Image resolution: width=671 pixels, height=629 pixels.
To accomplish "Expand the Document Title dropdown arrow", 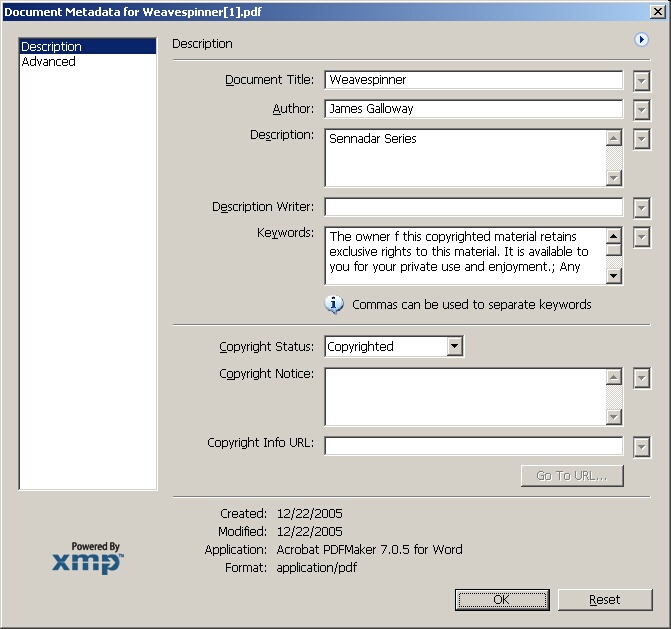I will [x=641, y=81].
